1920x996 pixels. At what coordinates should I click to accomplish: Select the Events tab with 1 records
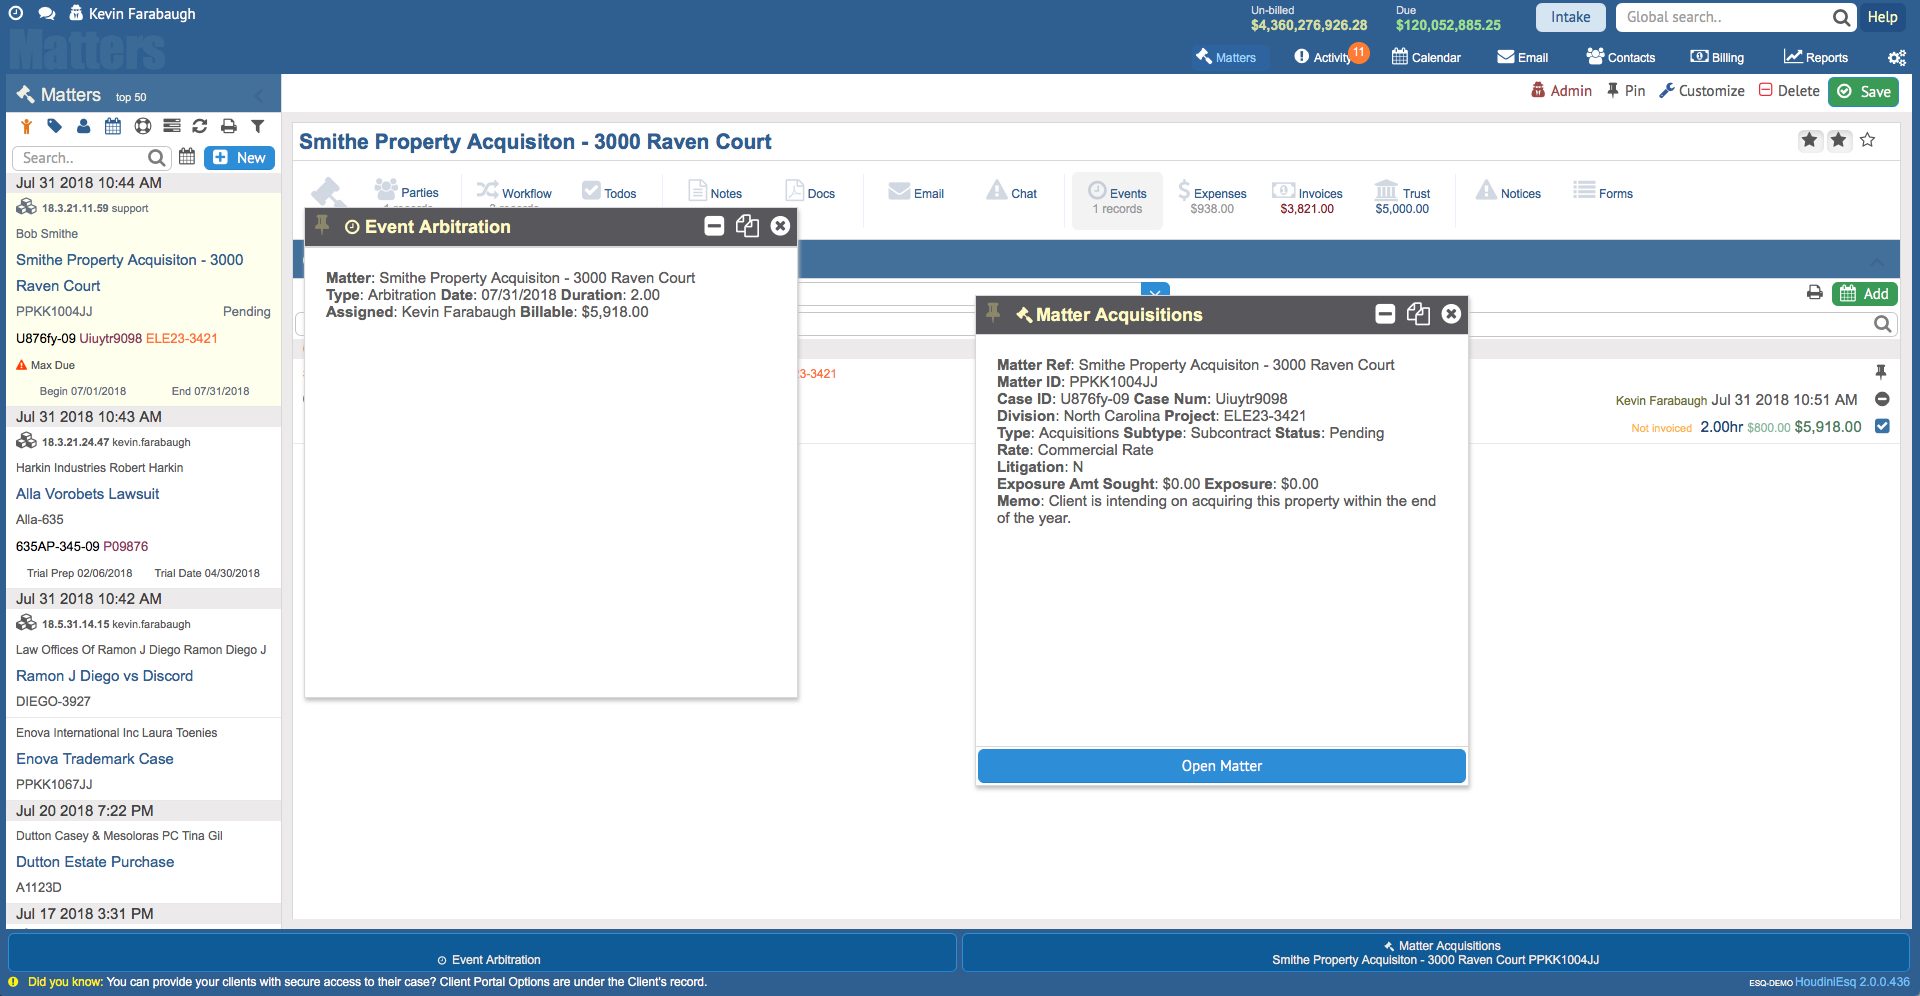coord(1117,200)
